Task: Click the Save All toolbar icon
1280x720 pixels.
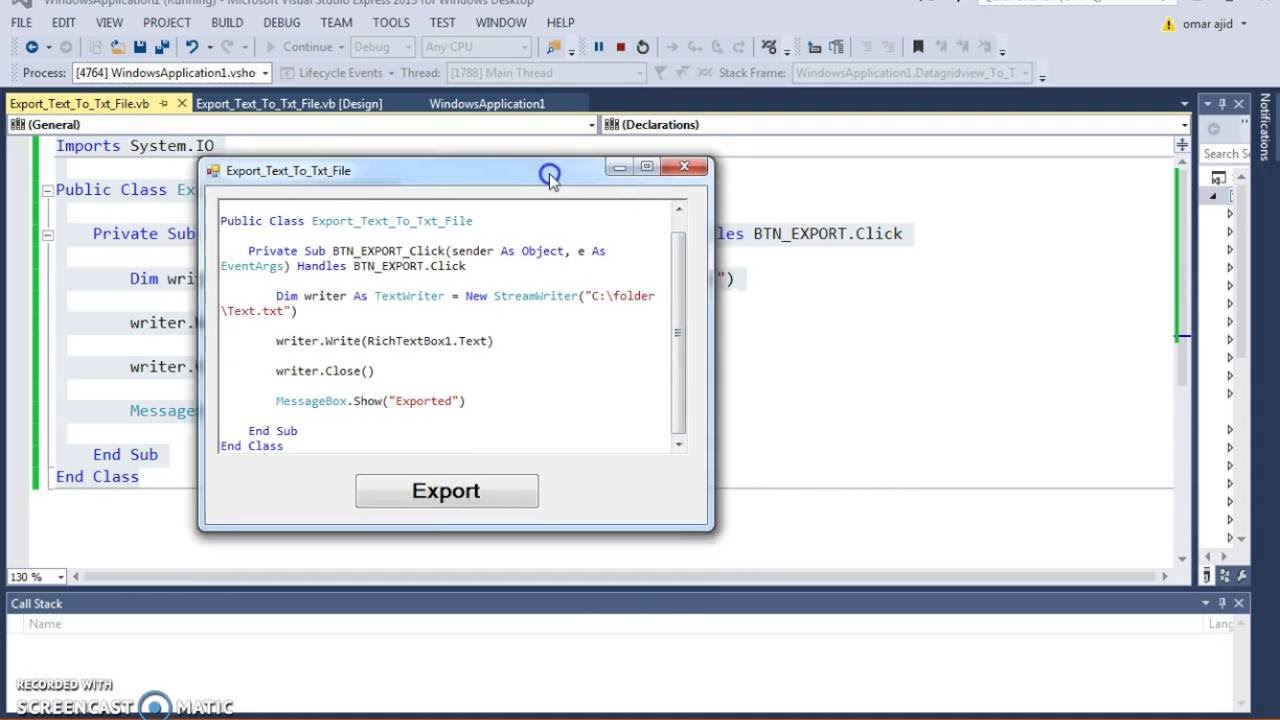Action: [x=161, y=47]
